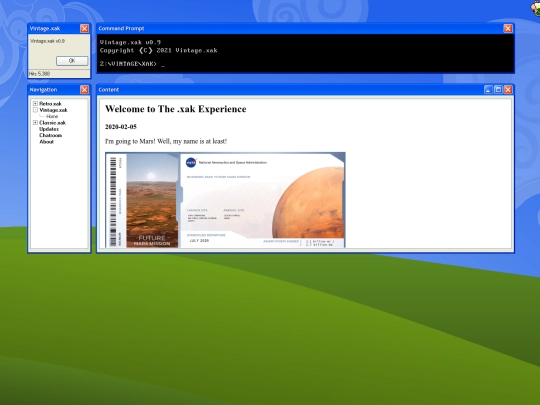Select Retro.xak in the Navigation tree
Image resolution: width=540 pixels, height=405 pixels.
click(x=50, y=103)
